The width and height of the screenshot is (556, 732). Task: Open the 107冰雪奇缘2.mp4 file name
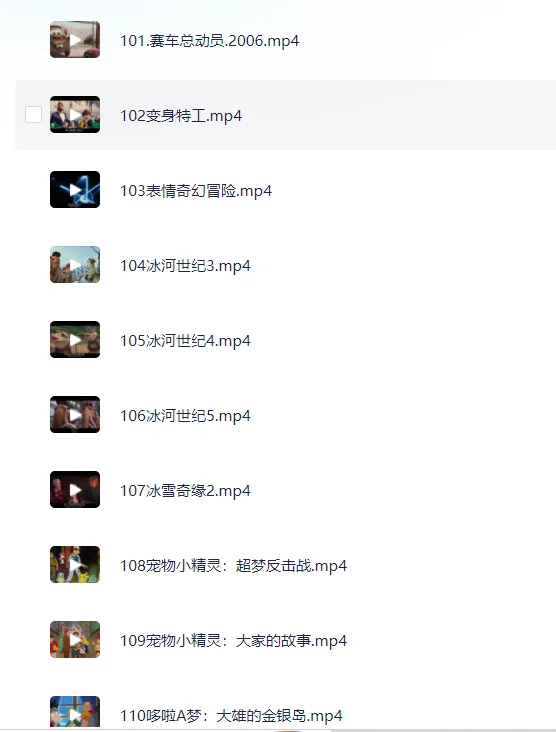coord(185,491)
